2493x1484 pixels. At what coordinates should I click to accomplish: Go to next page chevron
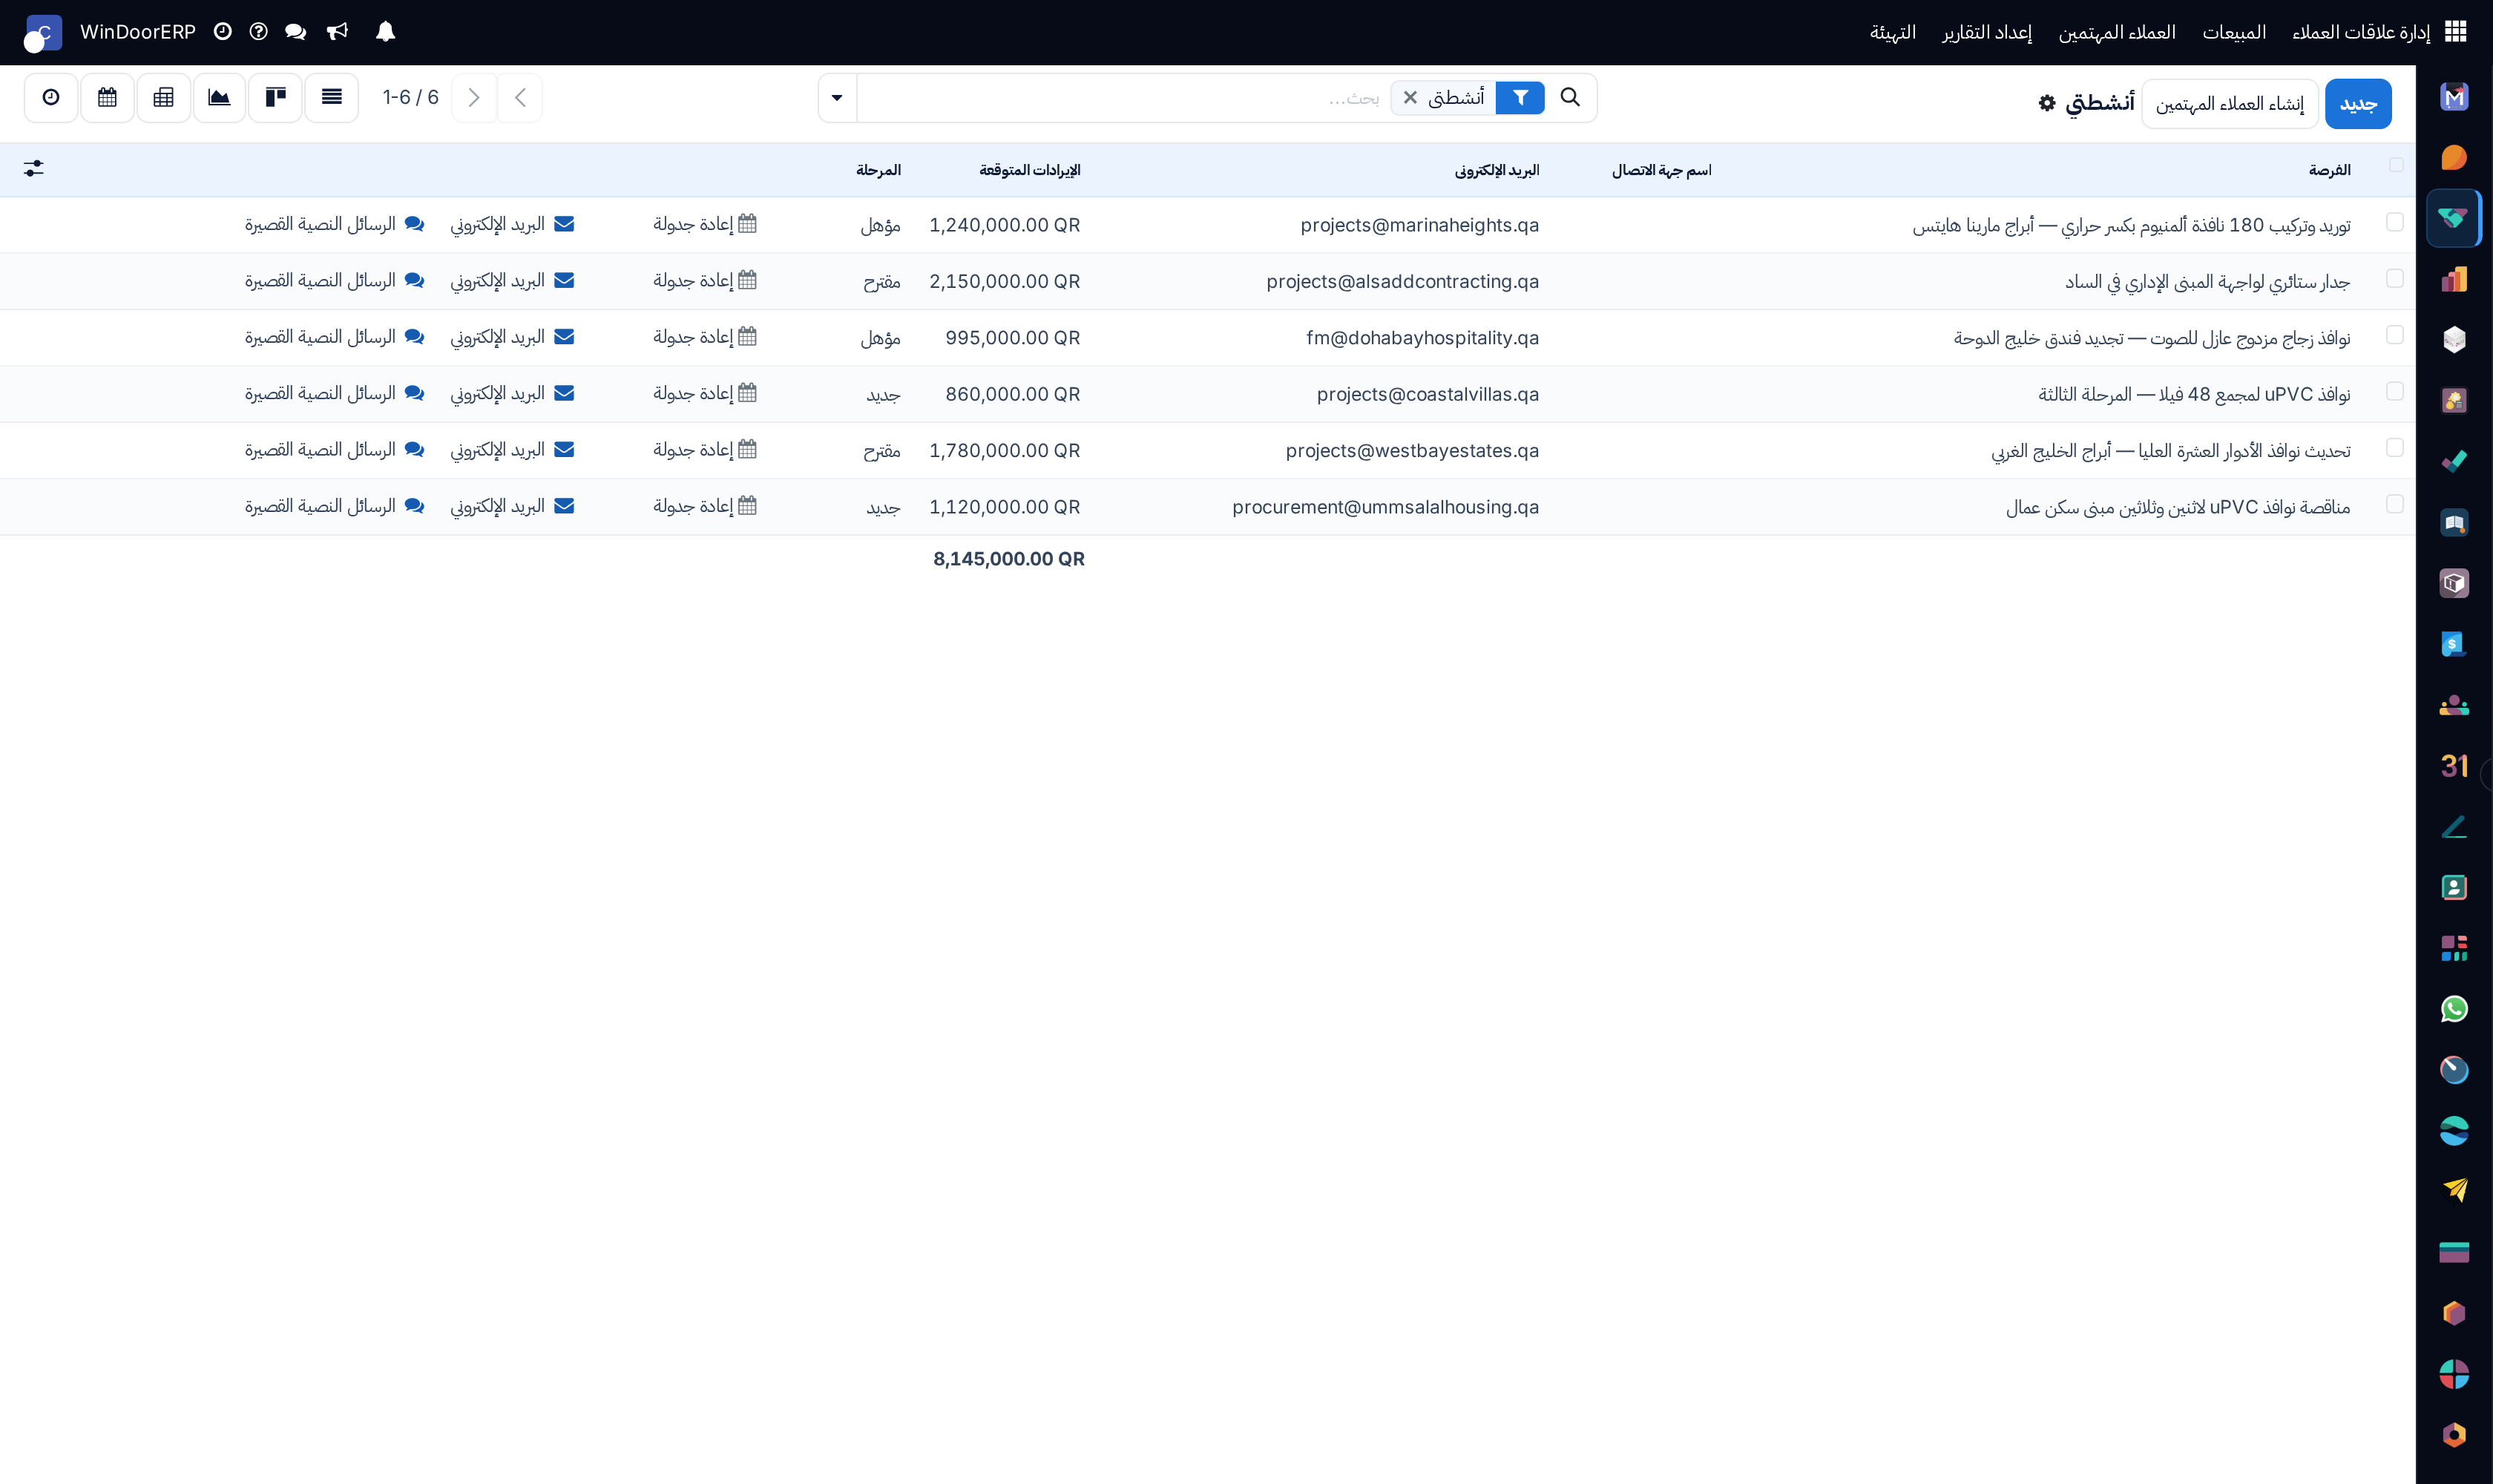pos(474,97)
